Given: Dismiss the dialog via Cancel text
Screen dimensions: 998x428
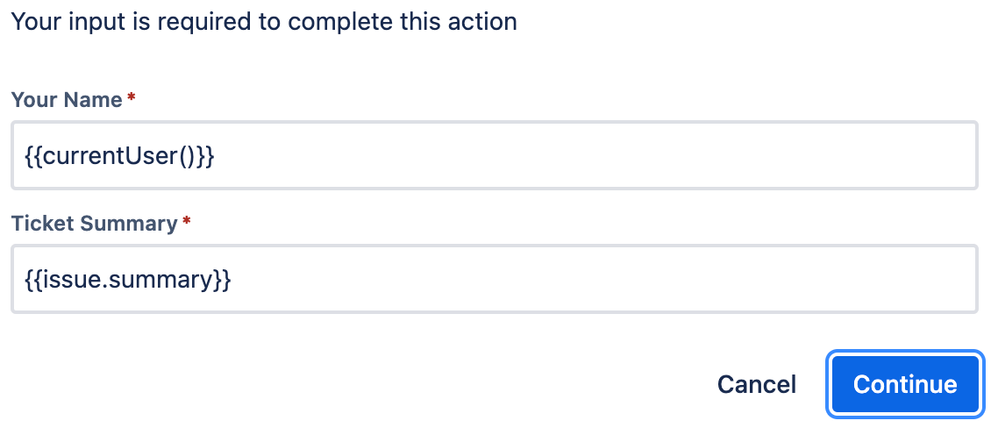Looking at the screenshot, I should coord(756,384).
